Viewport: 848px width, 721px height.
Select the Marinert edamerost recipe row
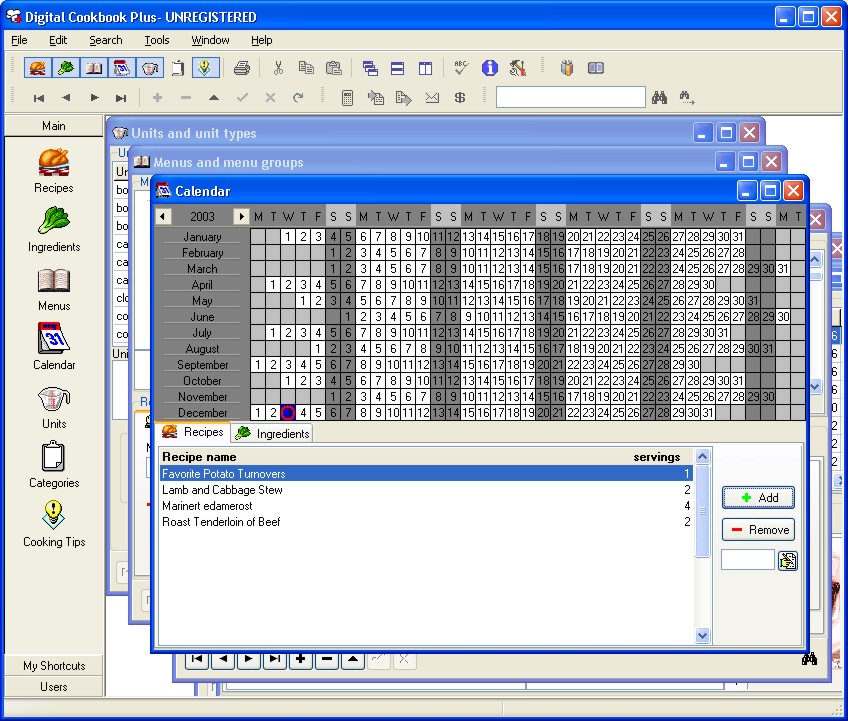tap(426, 506)
